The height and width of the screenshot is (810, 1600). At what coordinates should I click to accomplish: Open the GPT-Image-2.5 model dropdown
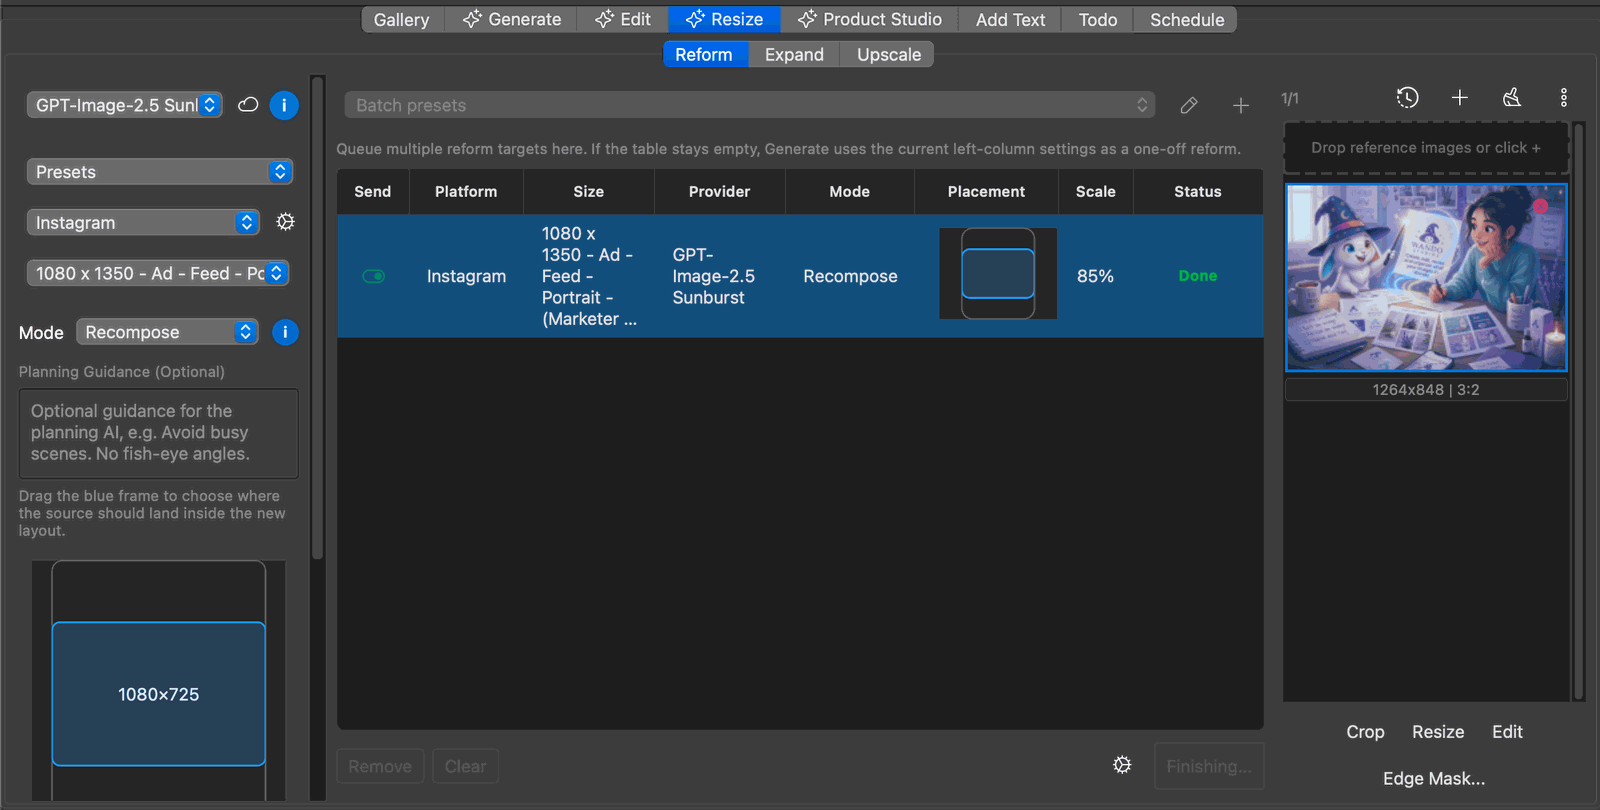(125, 105)
